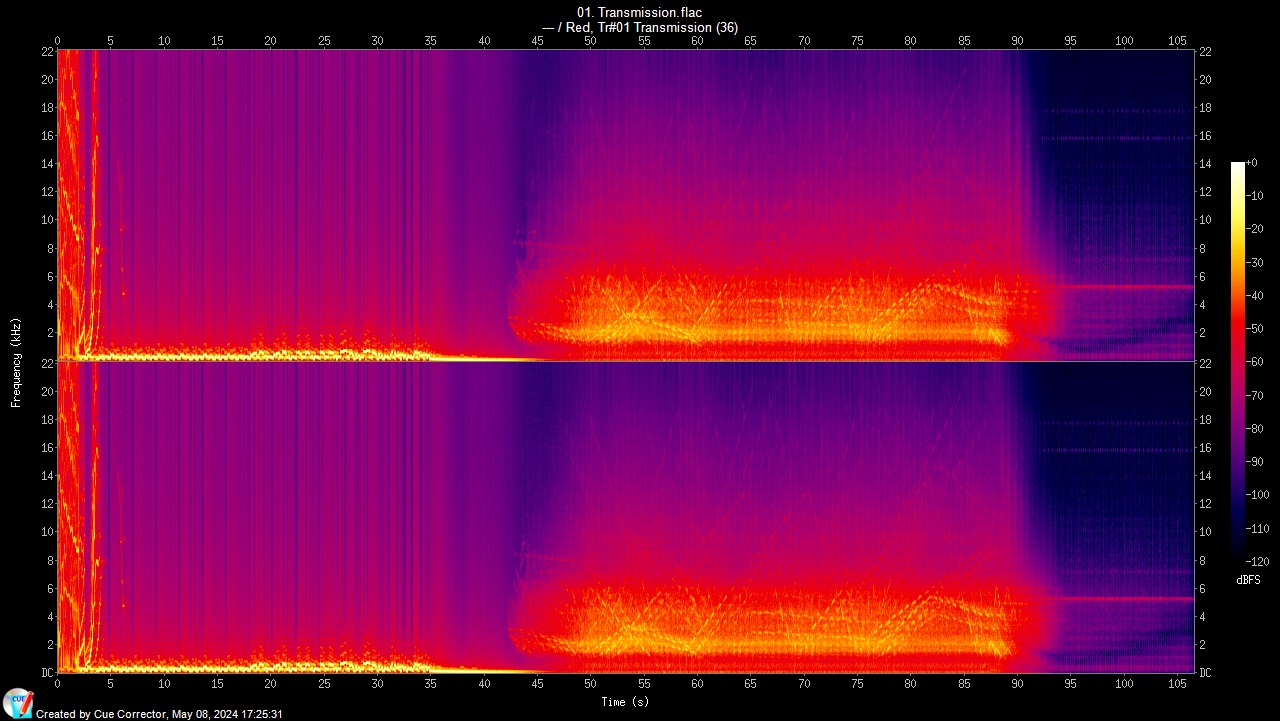Image resolution: width=1280 pixels, height=721 pixels.
Task: Select the 10 second mark on bottom time axis
Action: pyautogui.click(x=164, y=684)
